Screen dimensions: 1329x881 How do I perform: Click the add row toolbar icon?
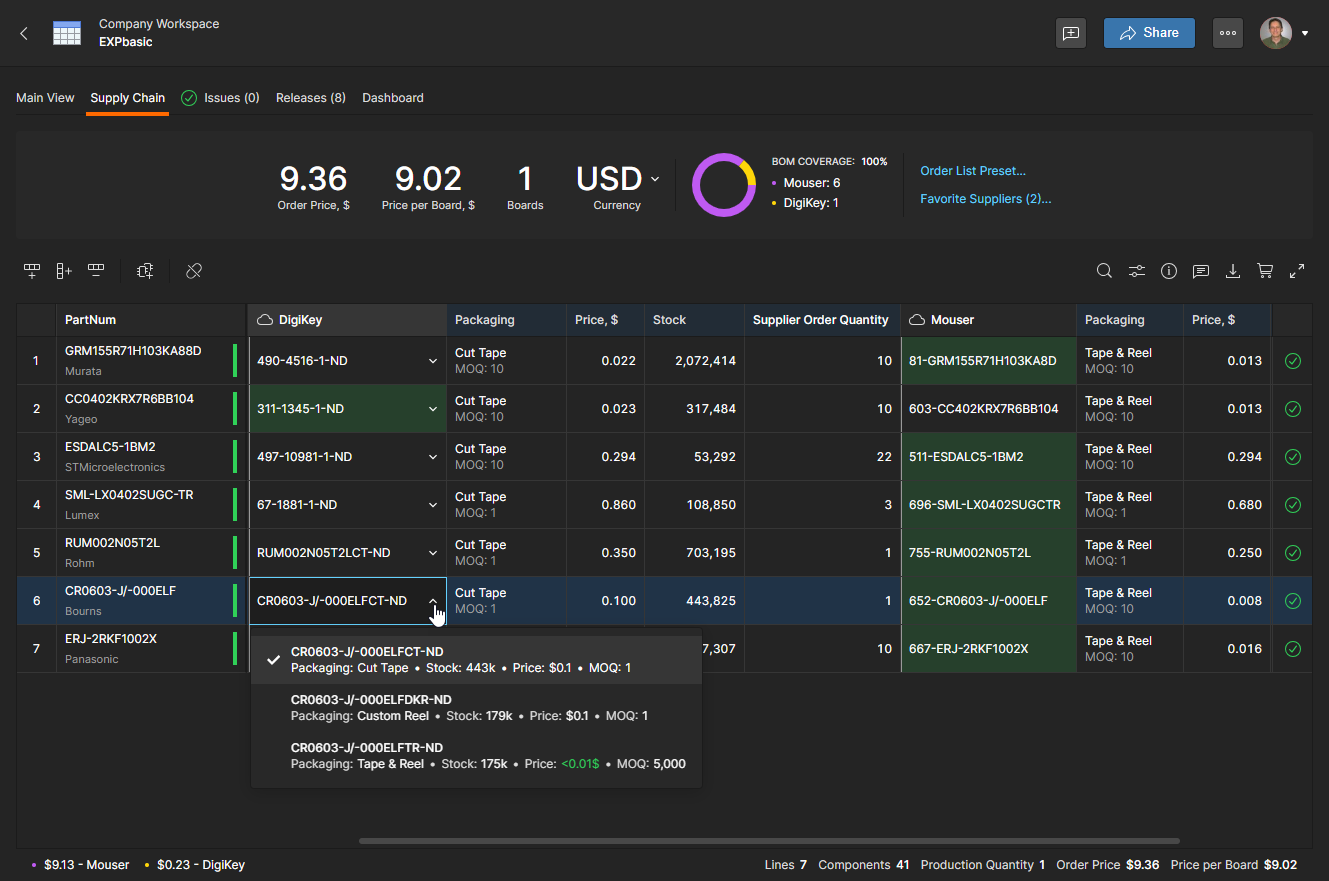point(32,271)
